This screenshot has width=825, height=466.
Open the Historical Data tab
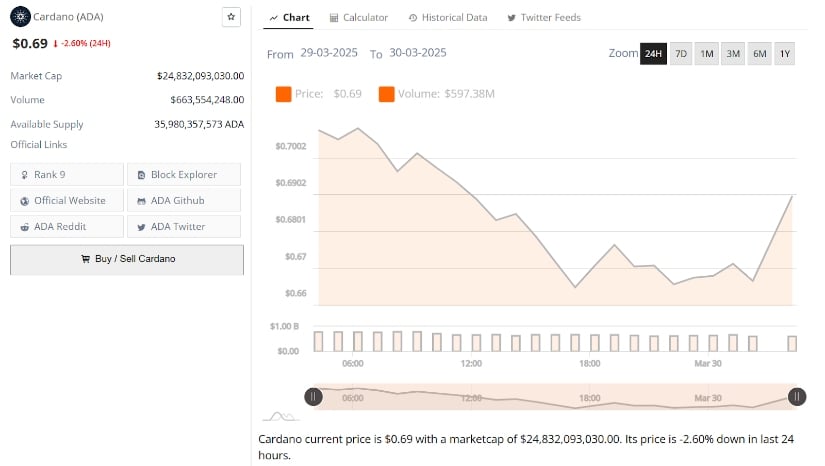click(x=448, y=18)
